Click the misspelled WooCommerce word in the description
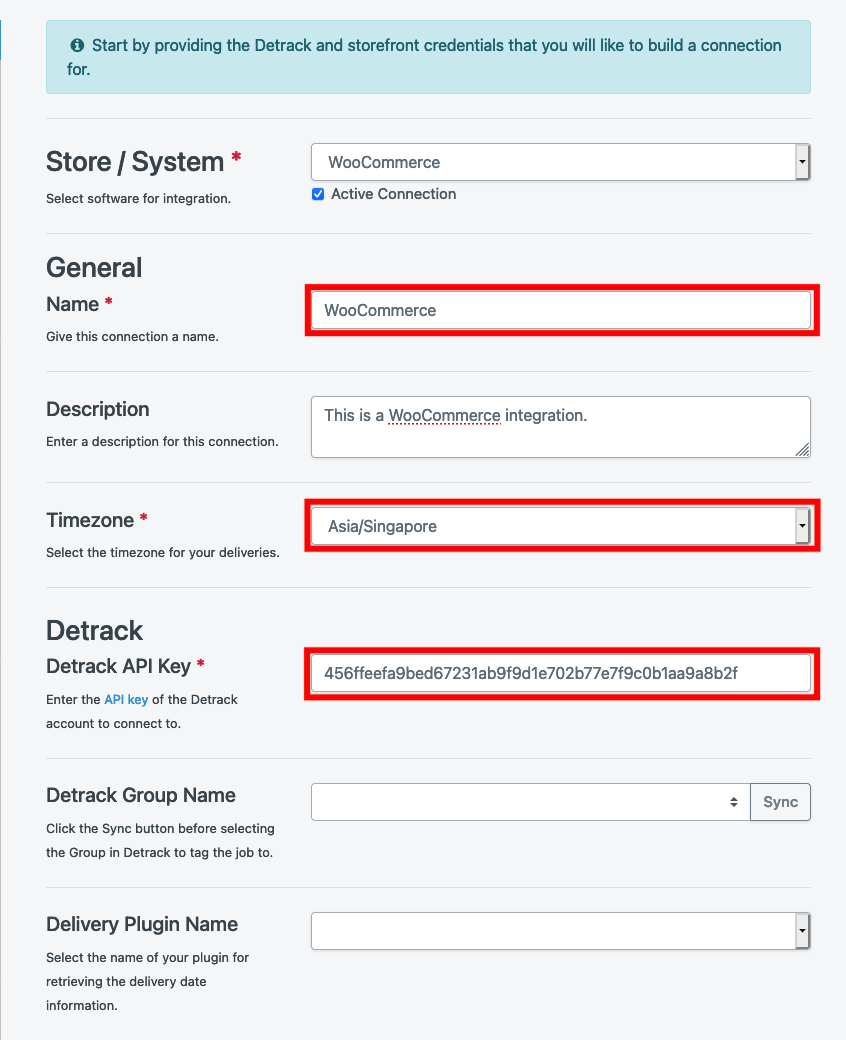The height and width of the screenshot is (1040, 846). click(444, 416)
